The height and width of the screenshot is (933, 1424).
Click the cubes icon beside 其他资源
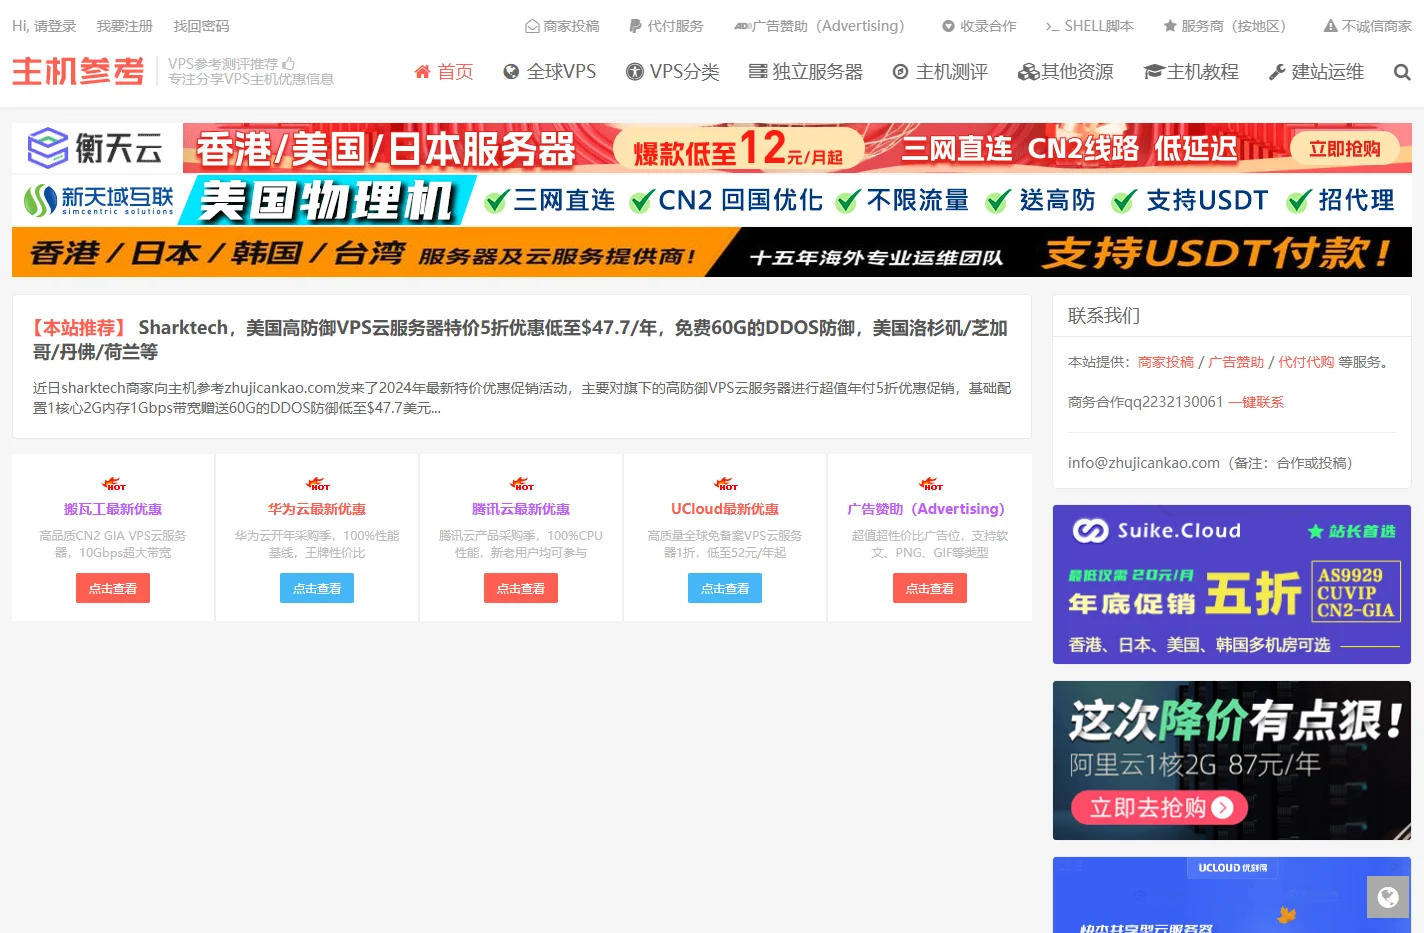[x=1028, y=72]
